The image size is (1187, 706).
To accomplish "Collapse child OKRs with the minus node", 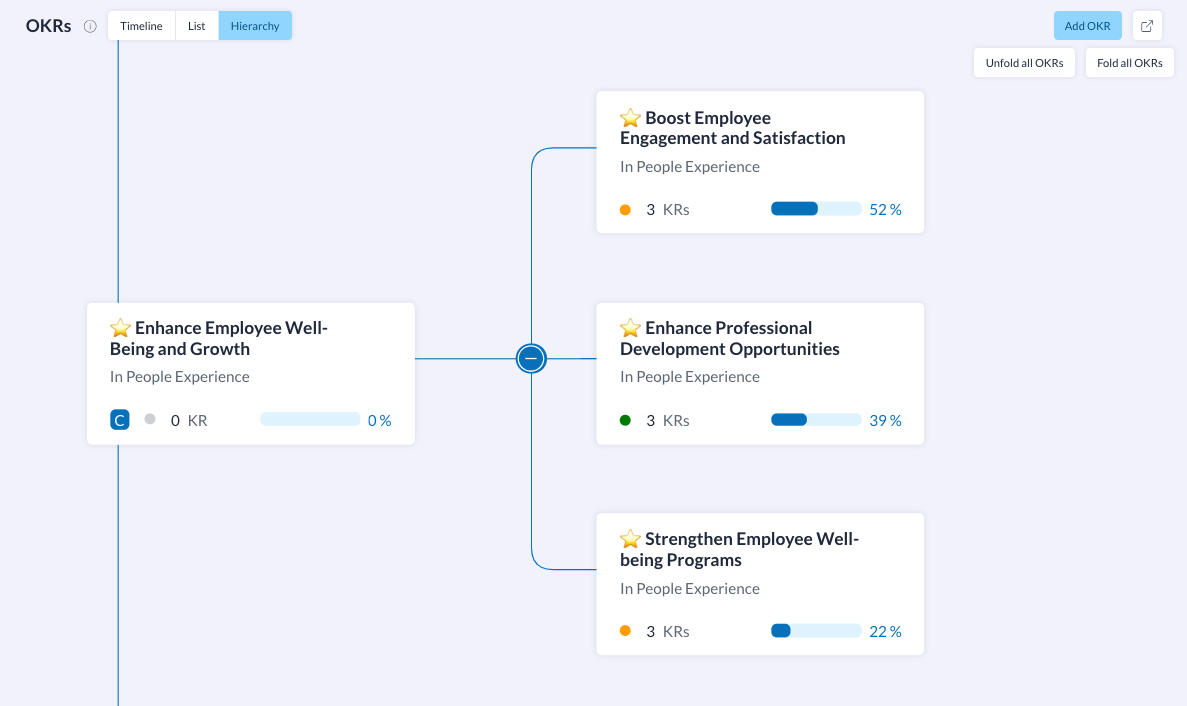I will (531, 359).
